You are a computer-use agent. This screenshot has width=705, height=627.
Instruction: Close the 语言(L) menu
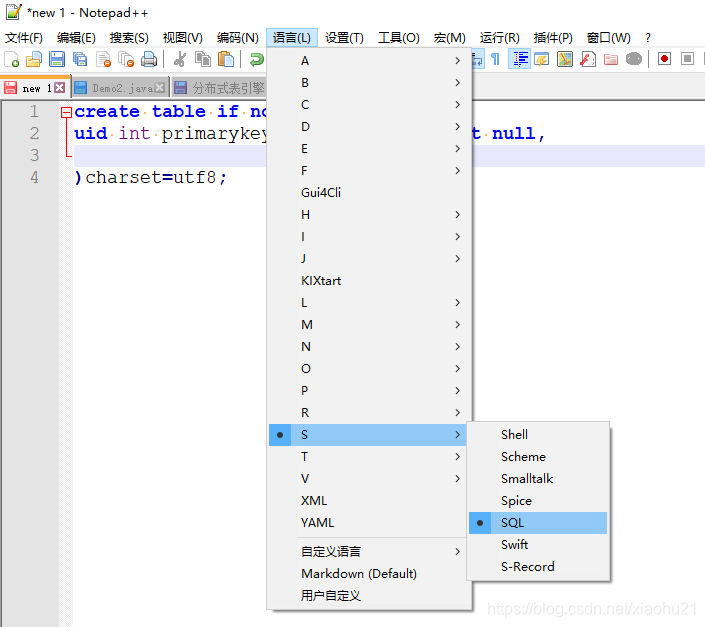292,38
